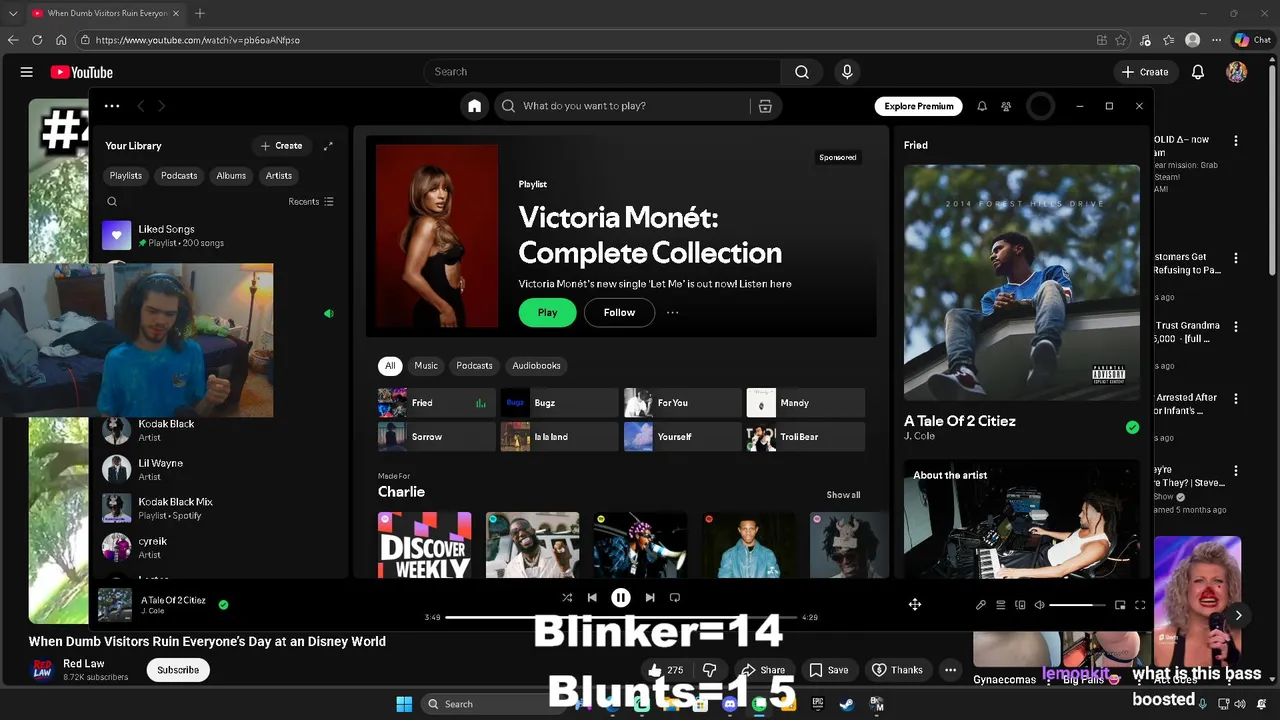The height and width of the screenshot is (720, 1280).
Task: Open Spotify three-dot menu at top left
Action: [112, 106]
